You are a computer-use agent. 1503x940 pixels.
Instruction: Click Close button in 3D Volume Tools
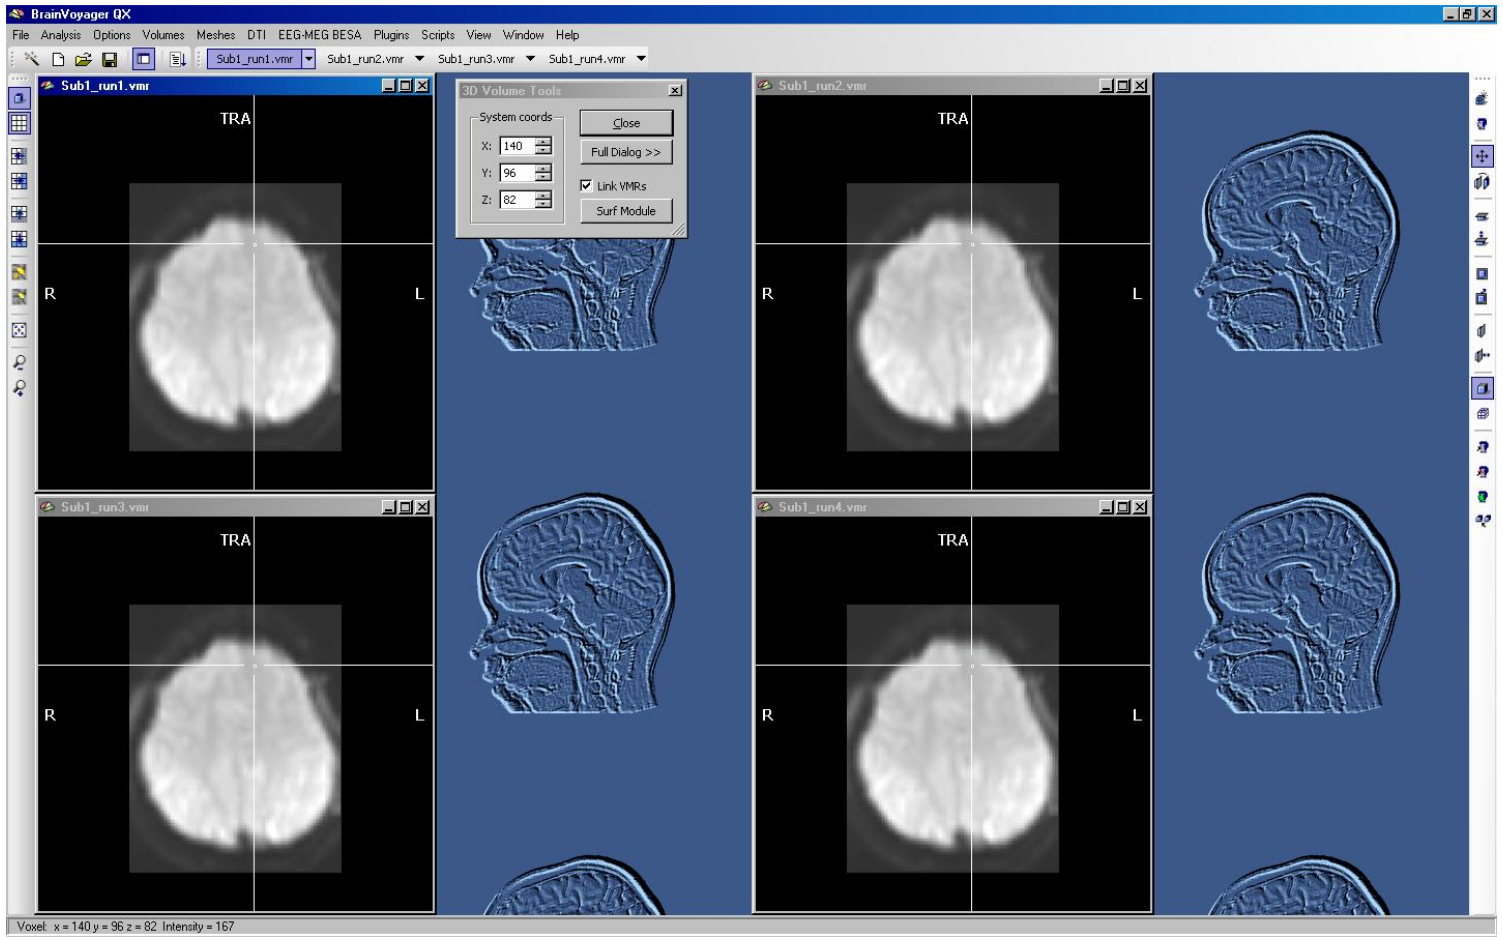[x=626, y=123]
